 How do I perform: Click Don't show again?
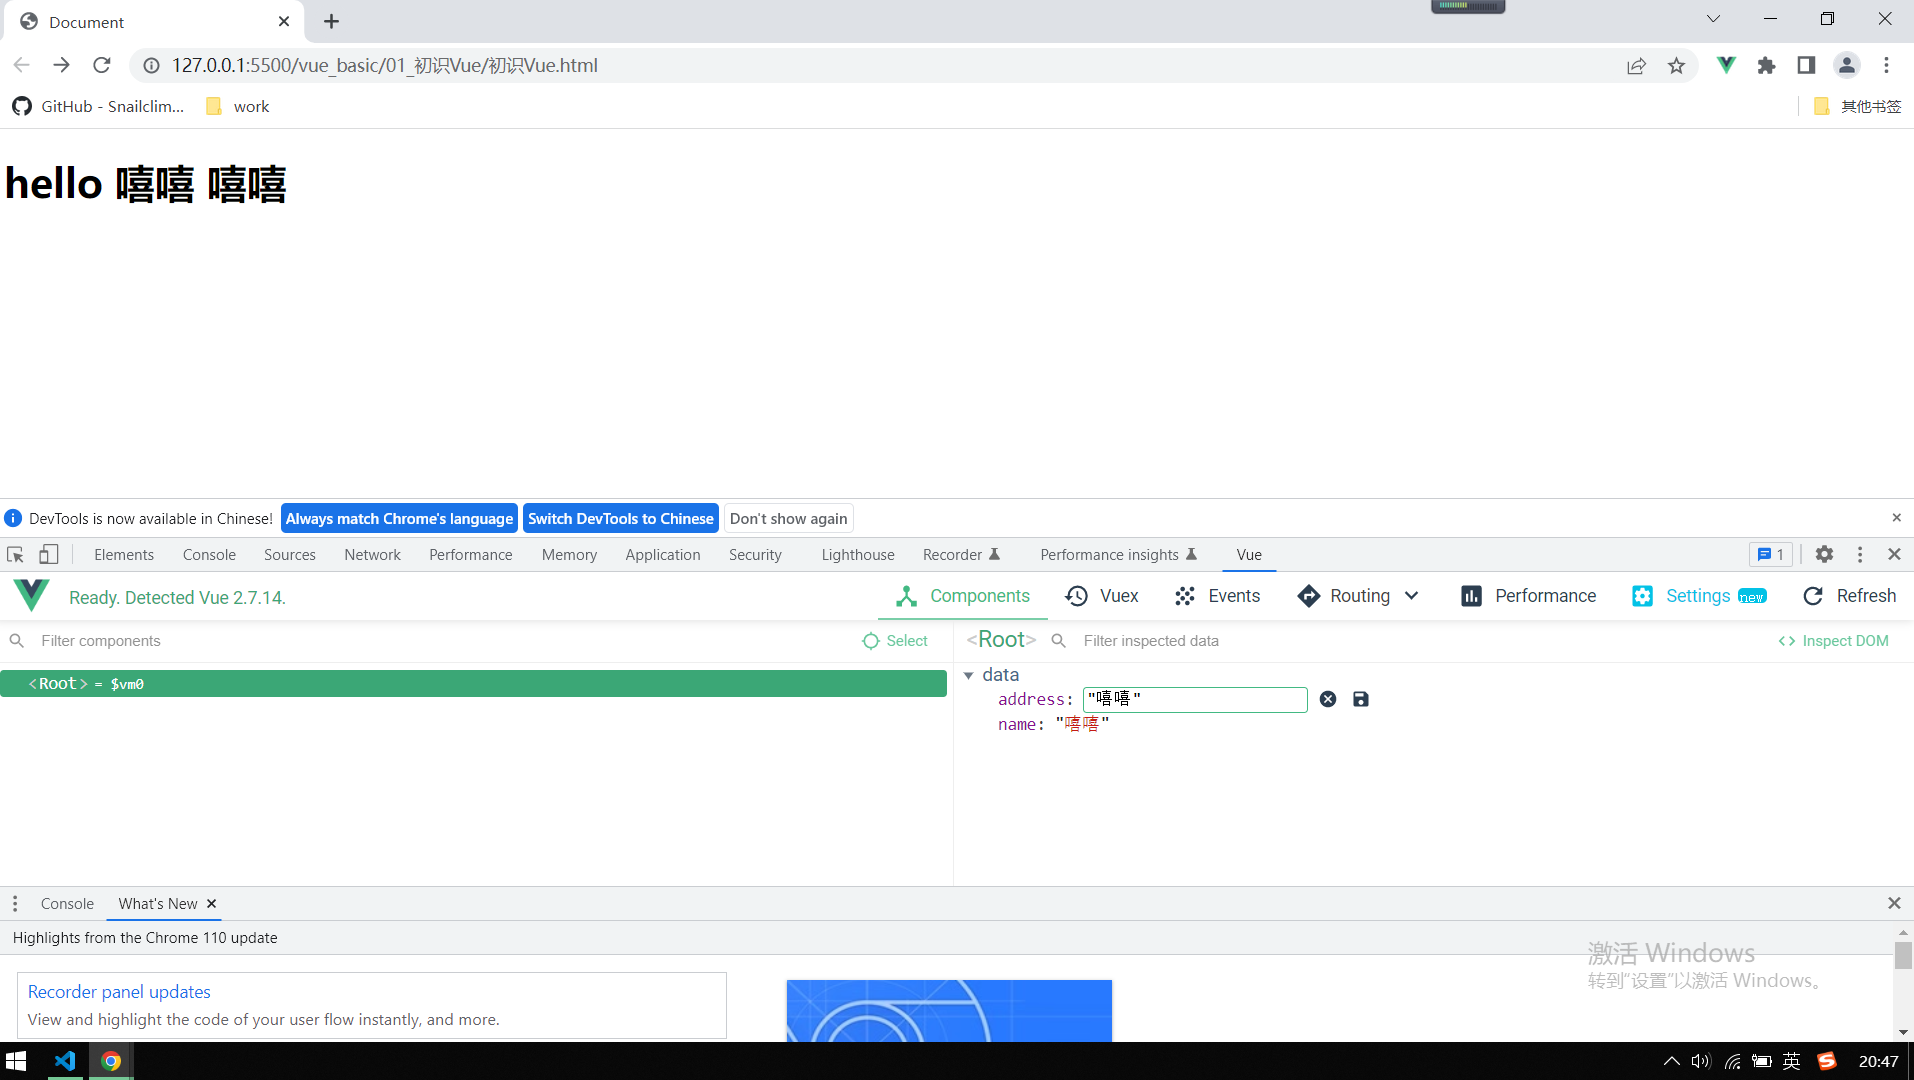788,518
